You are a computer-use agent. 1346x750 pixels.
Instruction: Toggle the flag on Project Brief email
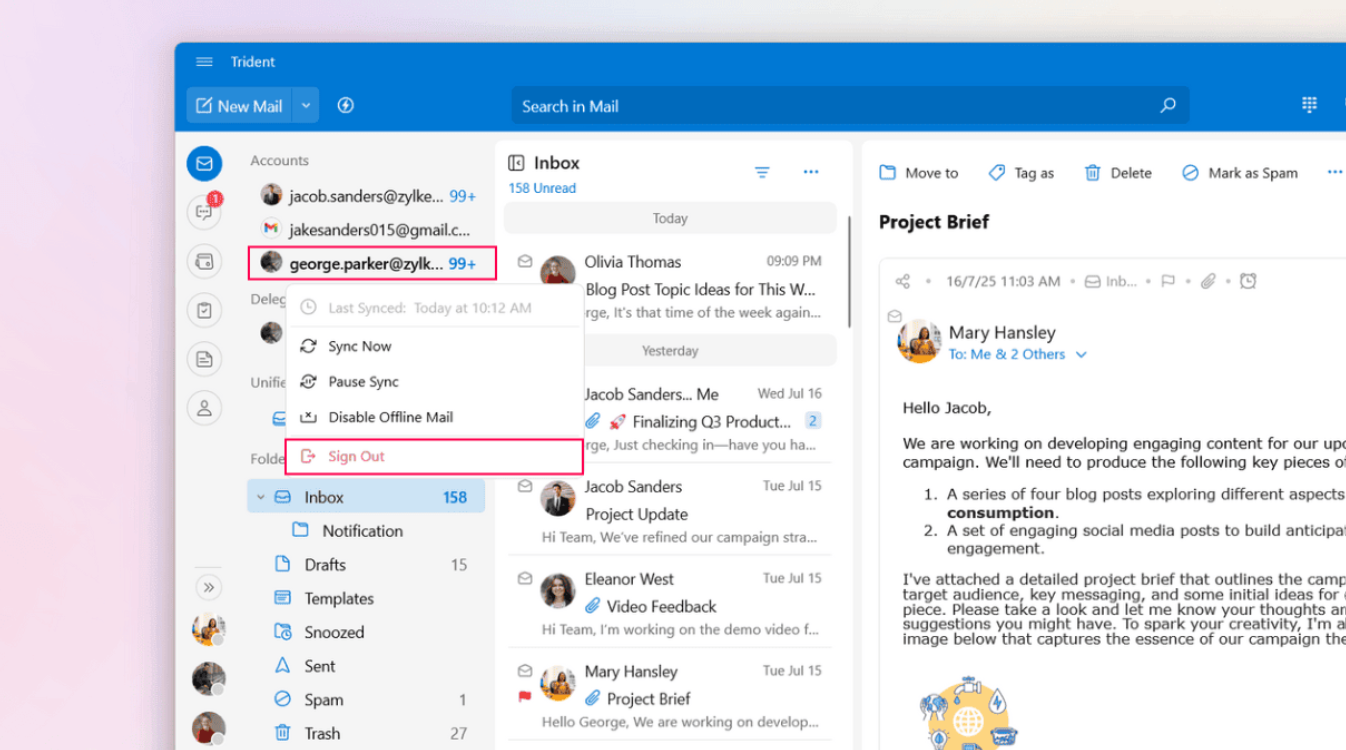click(x=1168, y=282)
